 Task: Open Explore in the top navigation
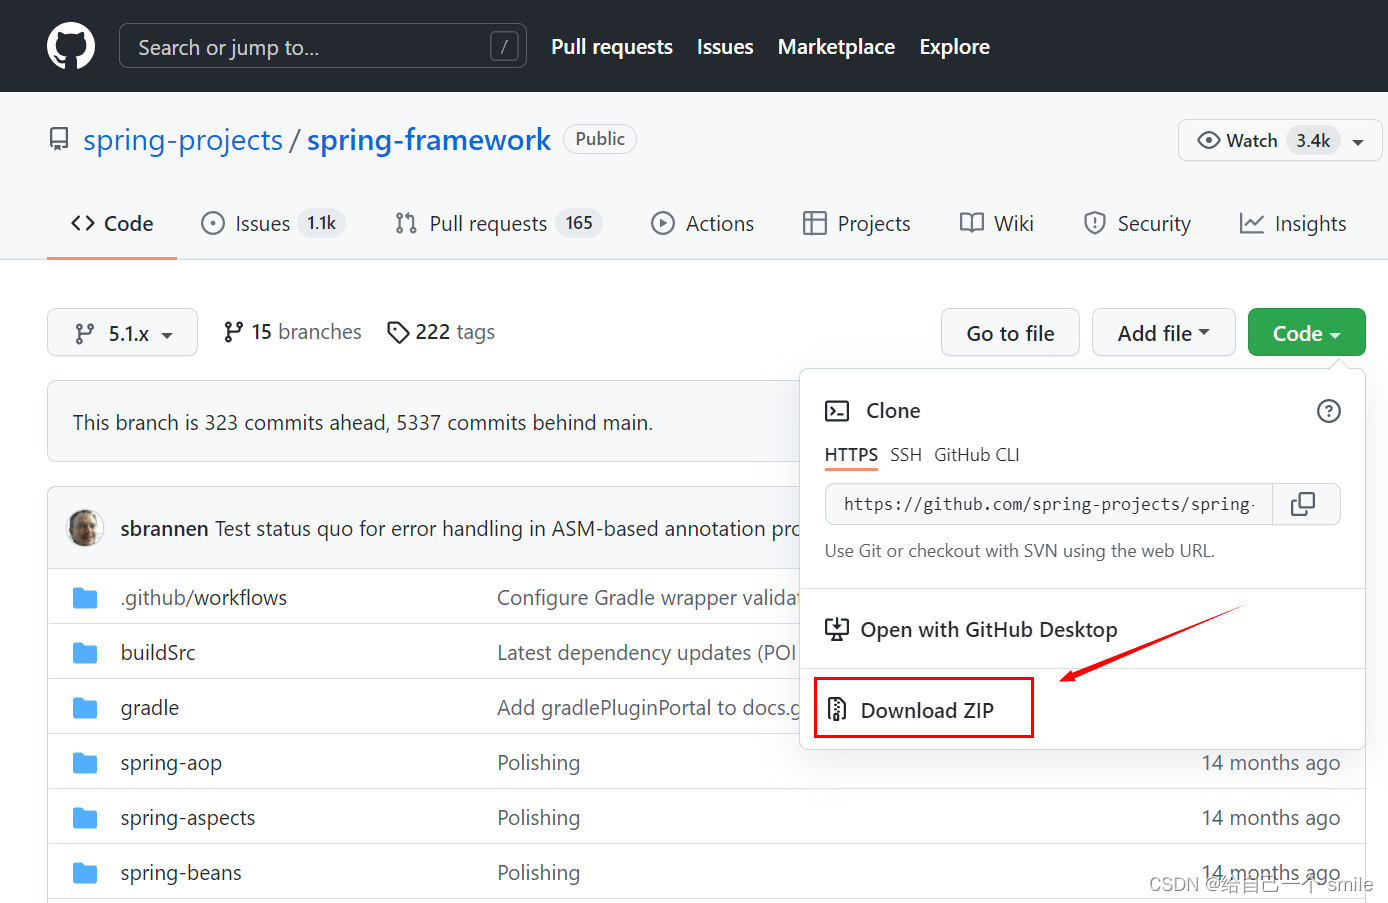click(955, 46)
